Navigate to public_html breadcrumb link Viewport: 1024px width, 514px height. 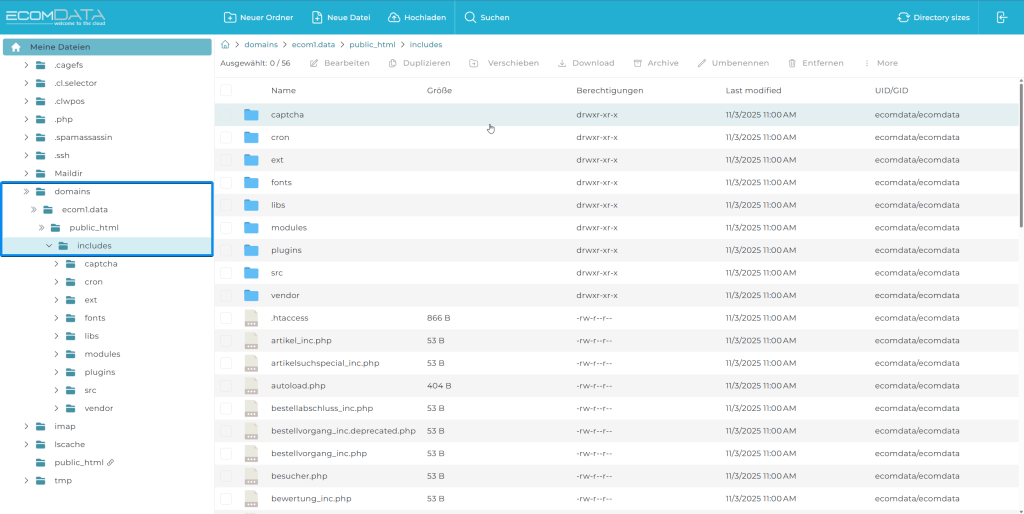click(372, 44)
